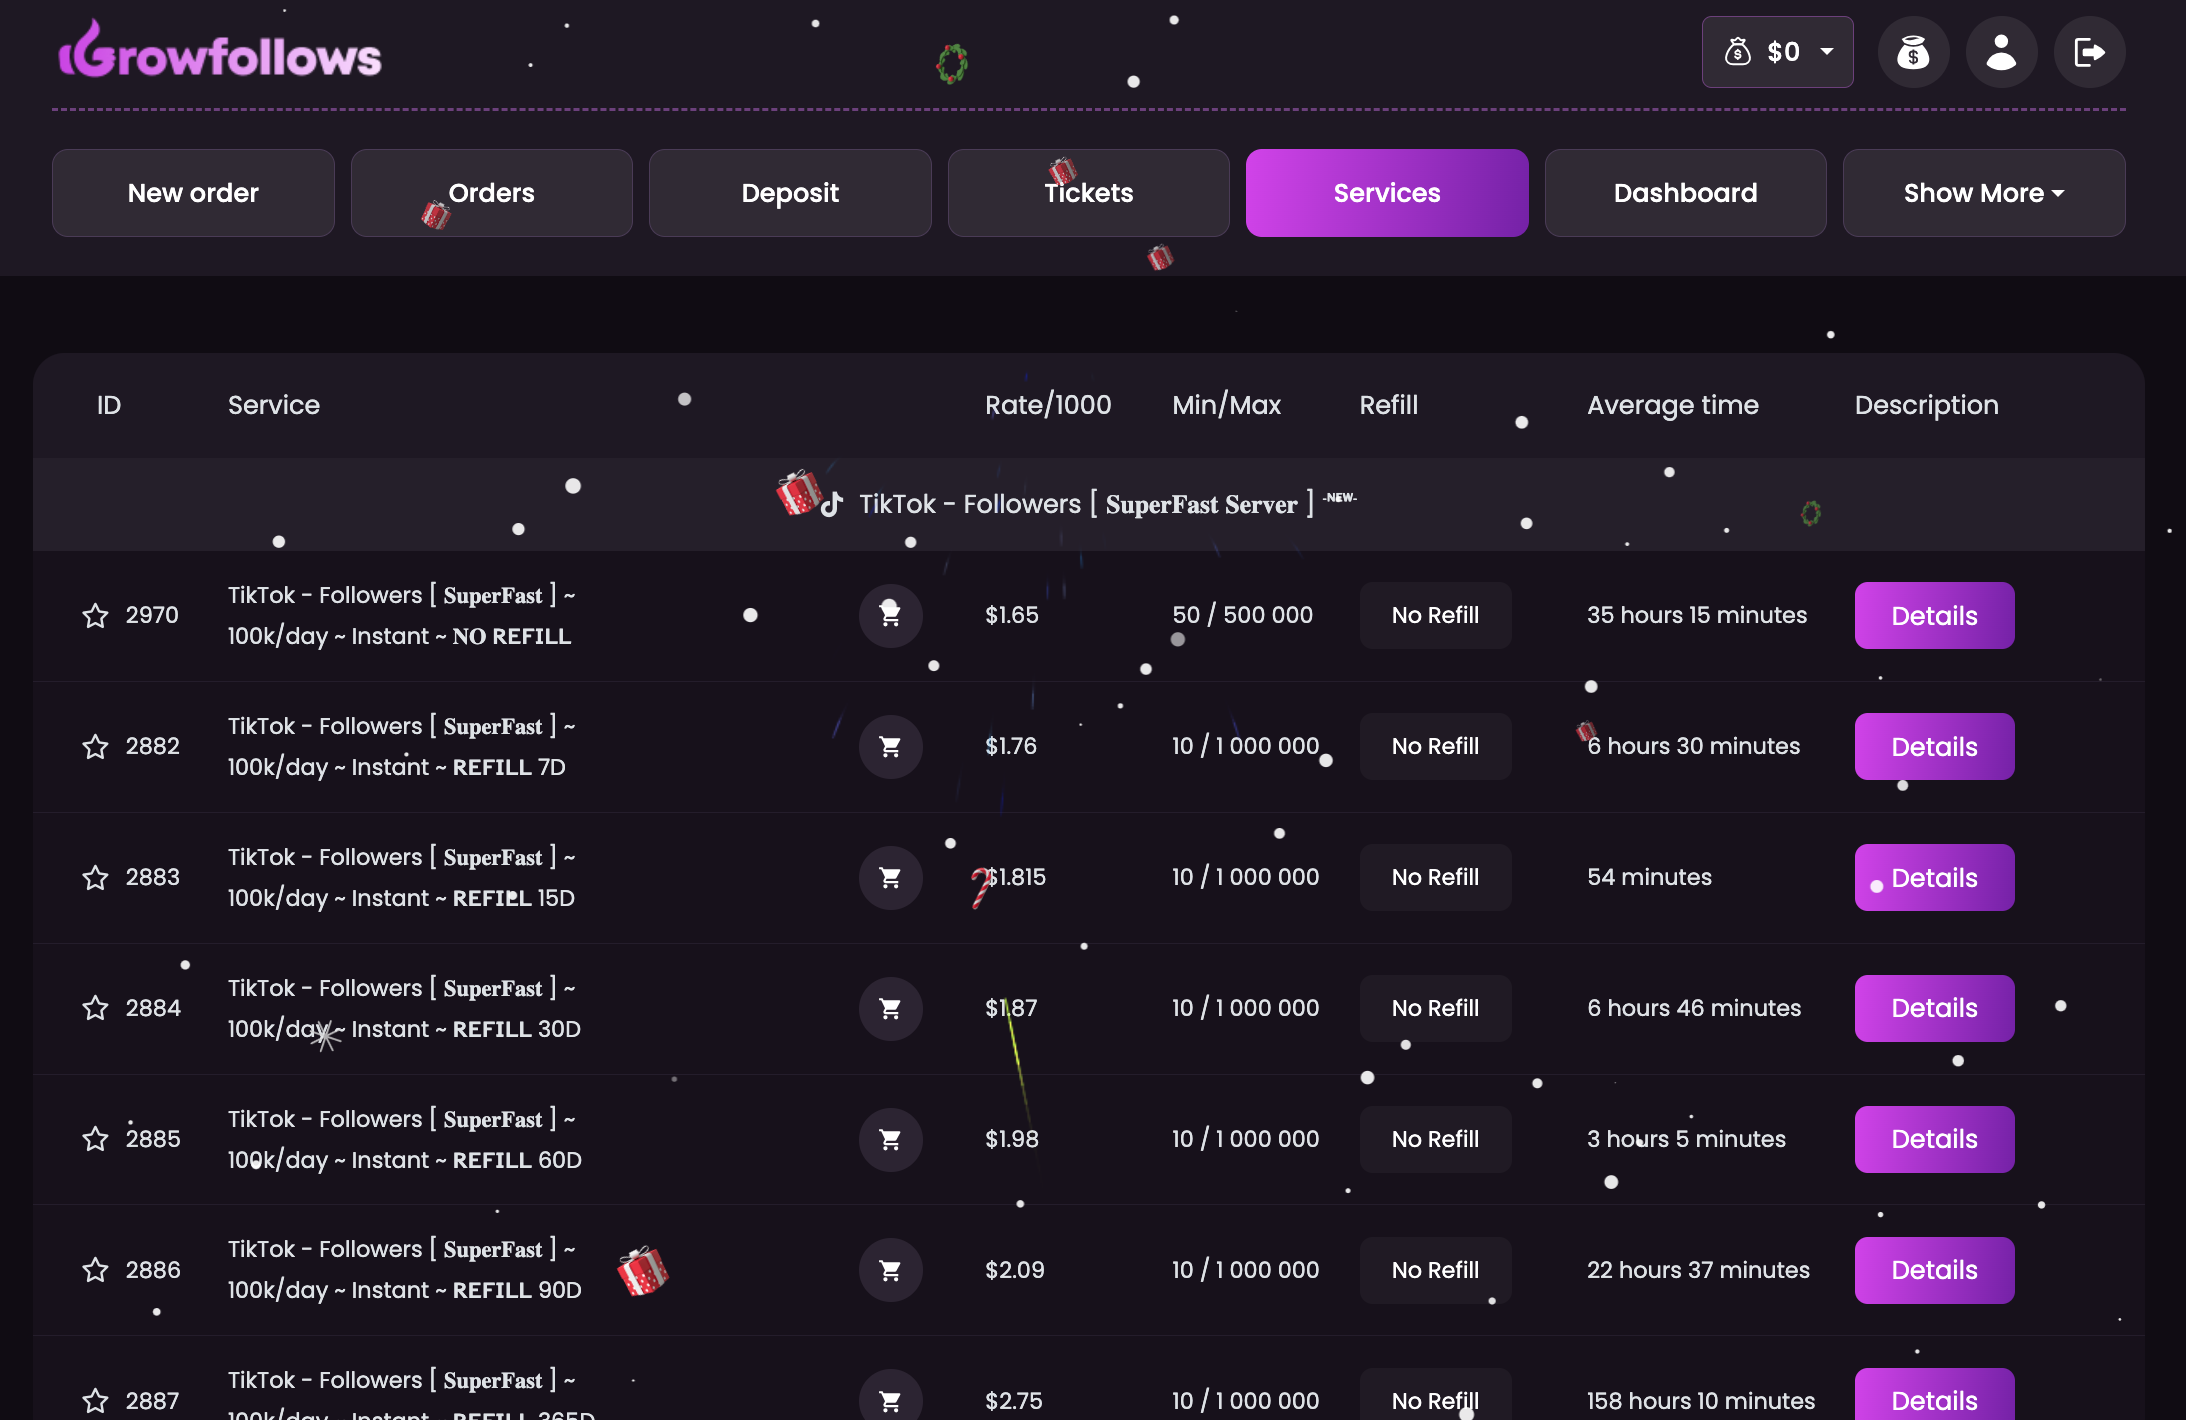Viewport: 2186px width, 1420px height.
Task: Click cart icon for service 2882
Action: [890, 746]
